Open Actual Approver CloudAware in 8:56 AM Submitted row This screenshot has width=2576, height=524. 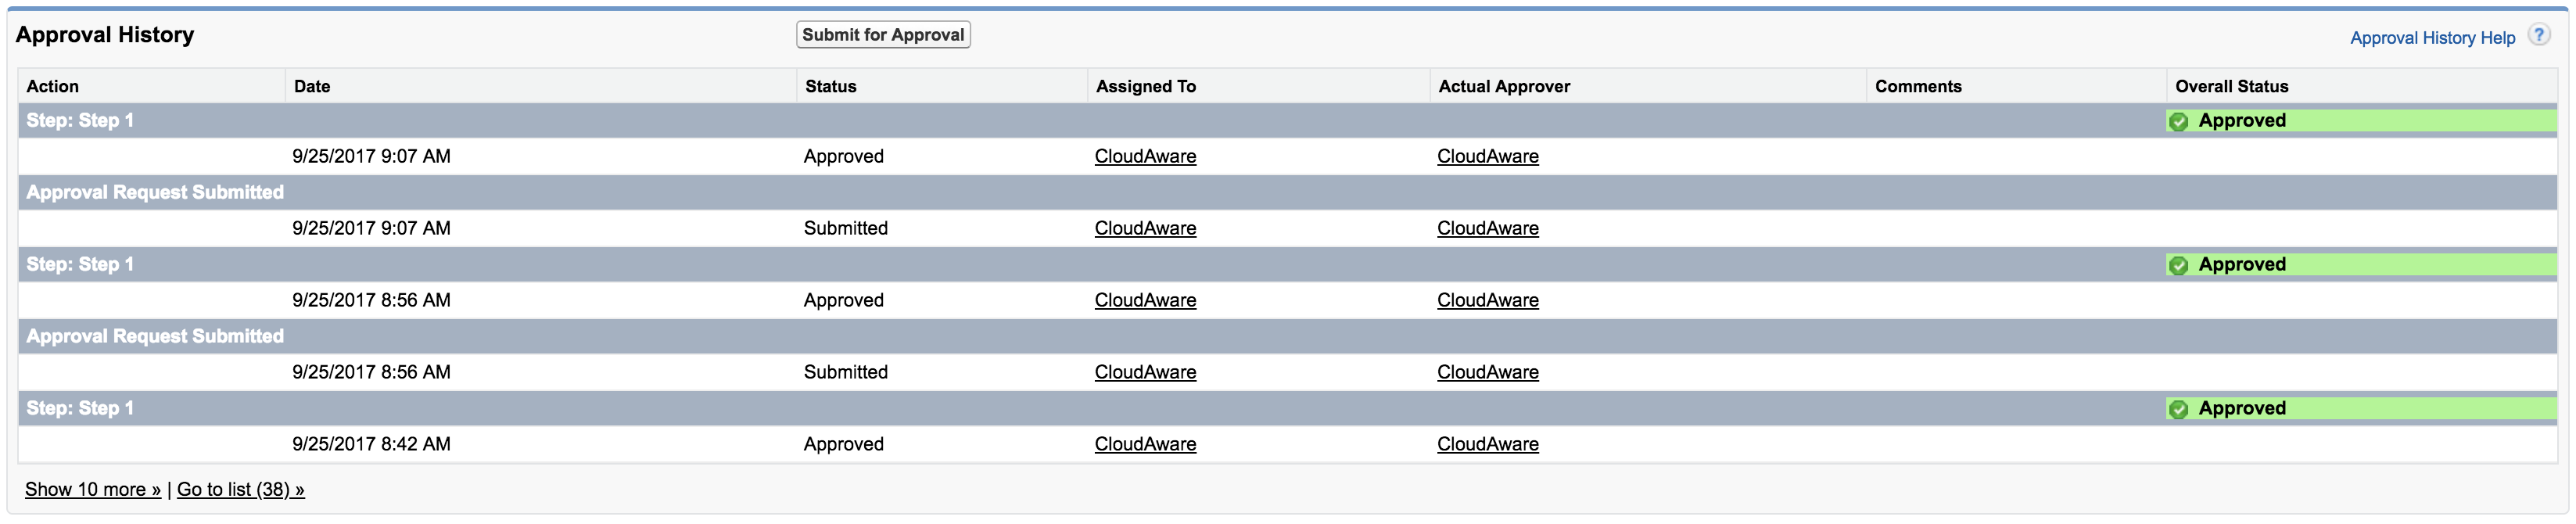[x=1487, y=372]
